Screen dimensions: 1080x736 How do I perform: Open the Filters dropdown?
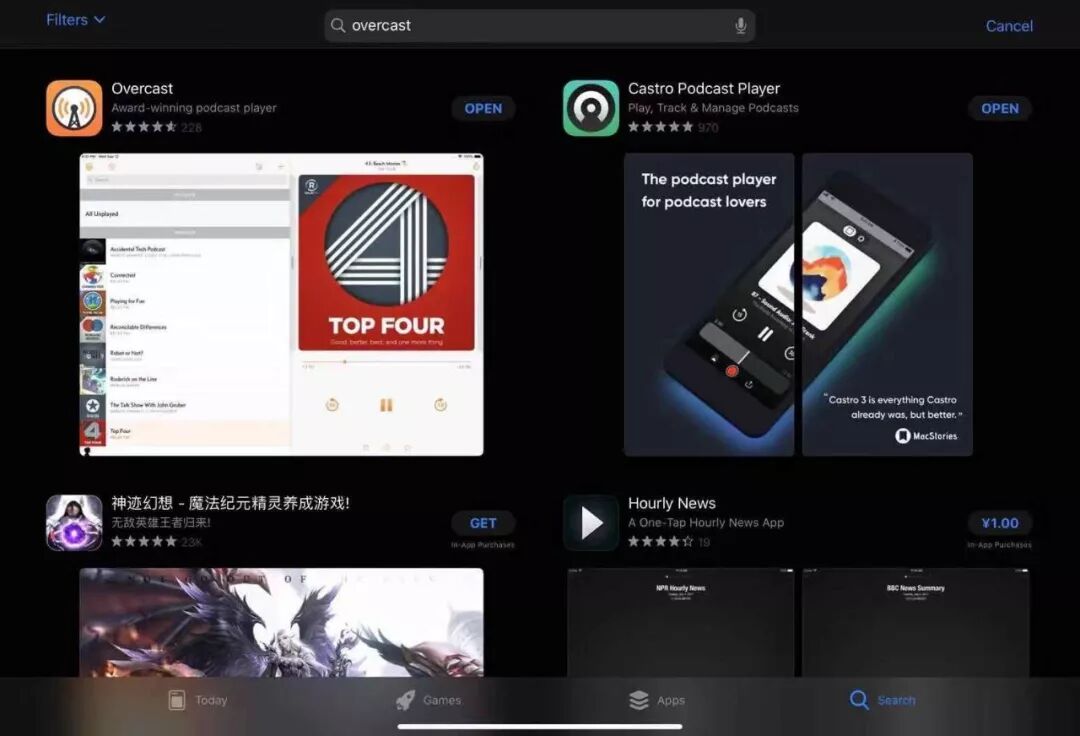[x=75, y=20]
